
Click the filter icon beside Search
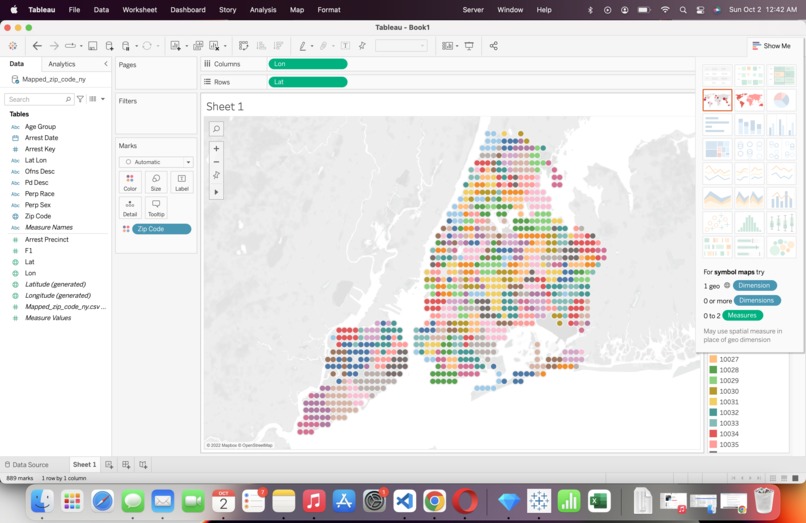coord(80,99)
